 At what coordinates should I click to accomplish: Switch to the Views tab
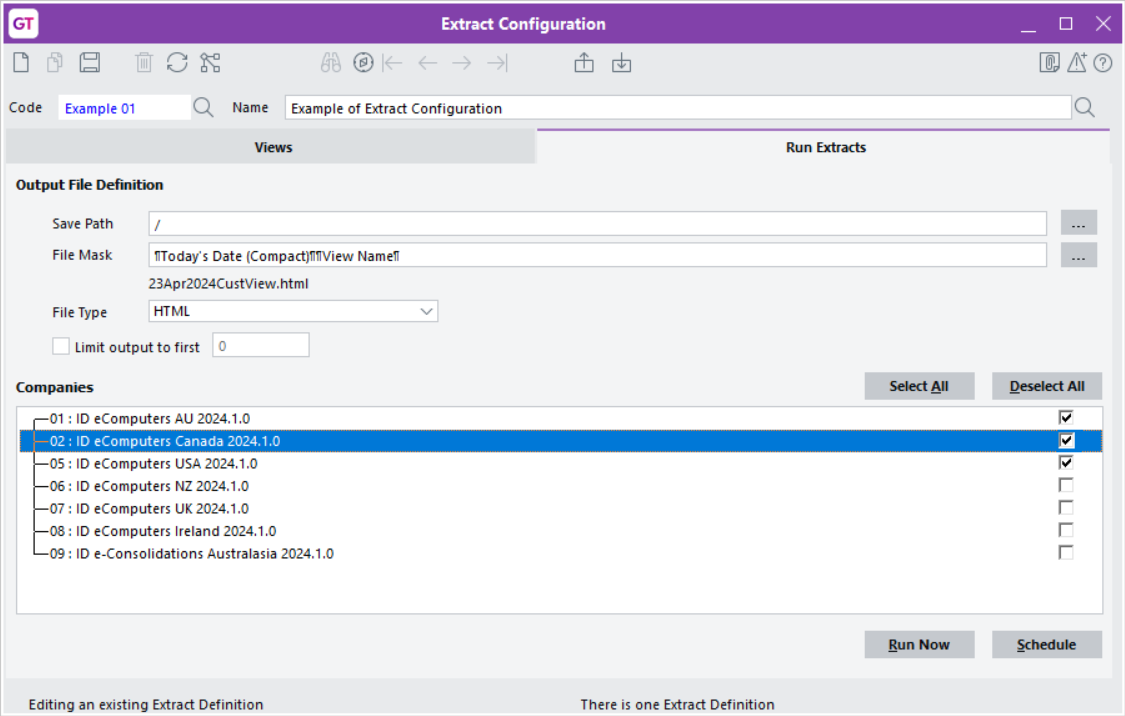[x=272, y=147]
